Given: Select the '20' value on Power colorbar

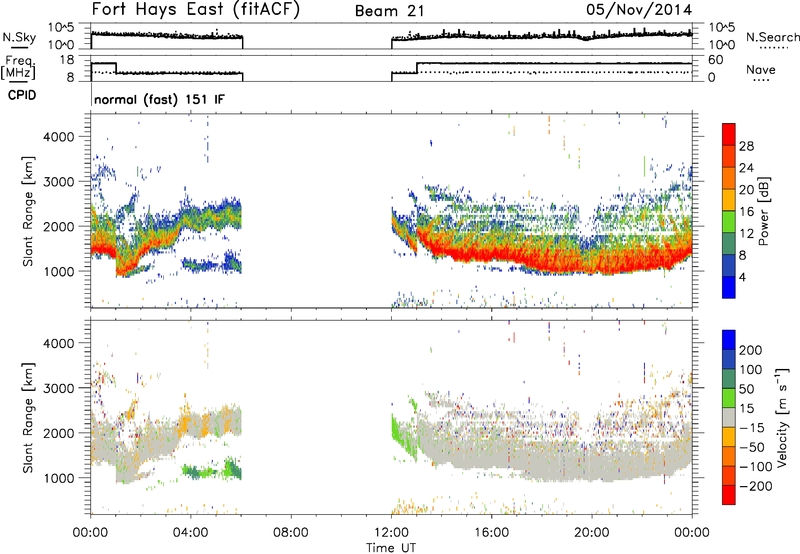Looking at the screenshot, I should pyautogui.click(x=746, y=190).
